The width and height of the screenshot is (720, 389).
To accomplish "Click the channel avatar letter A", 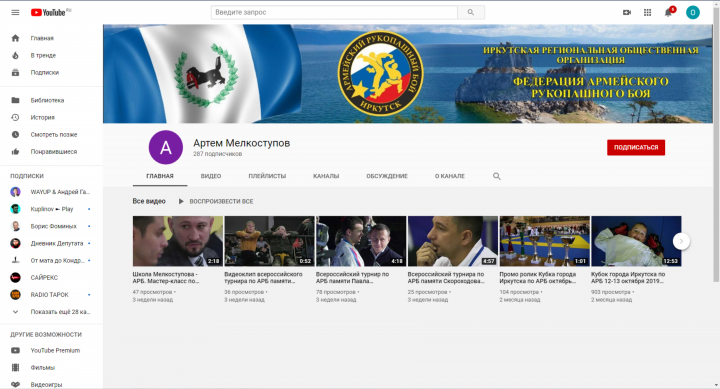I will 165,147.
